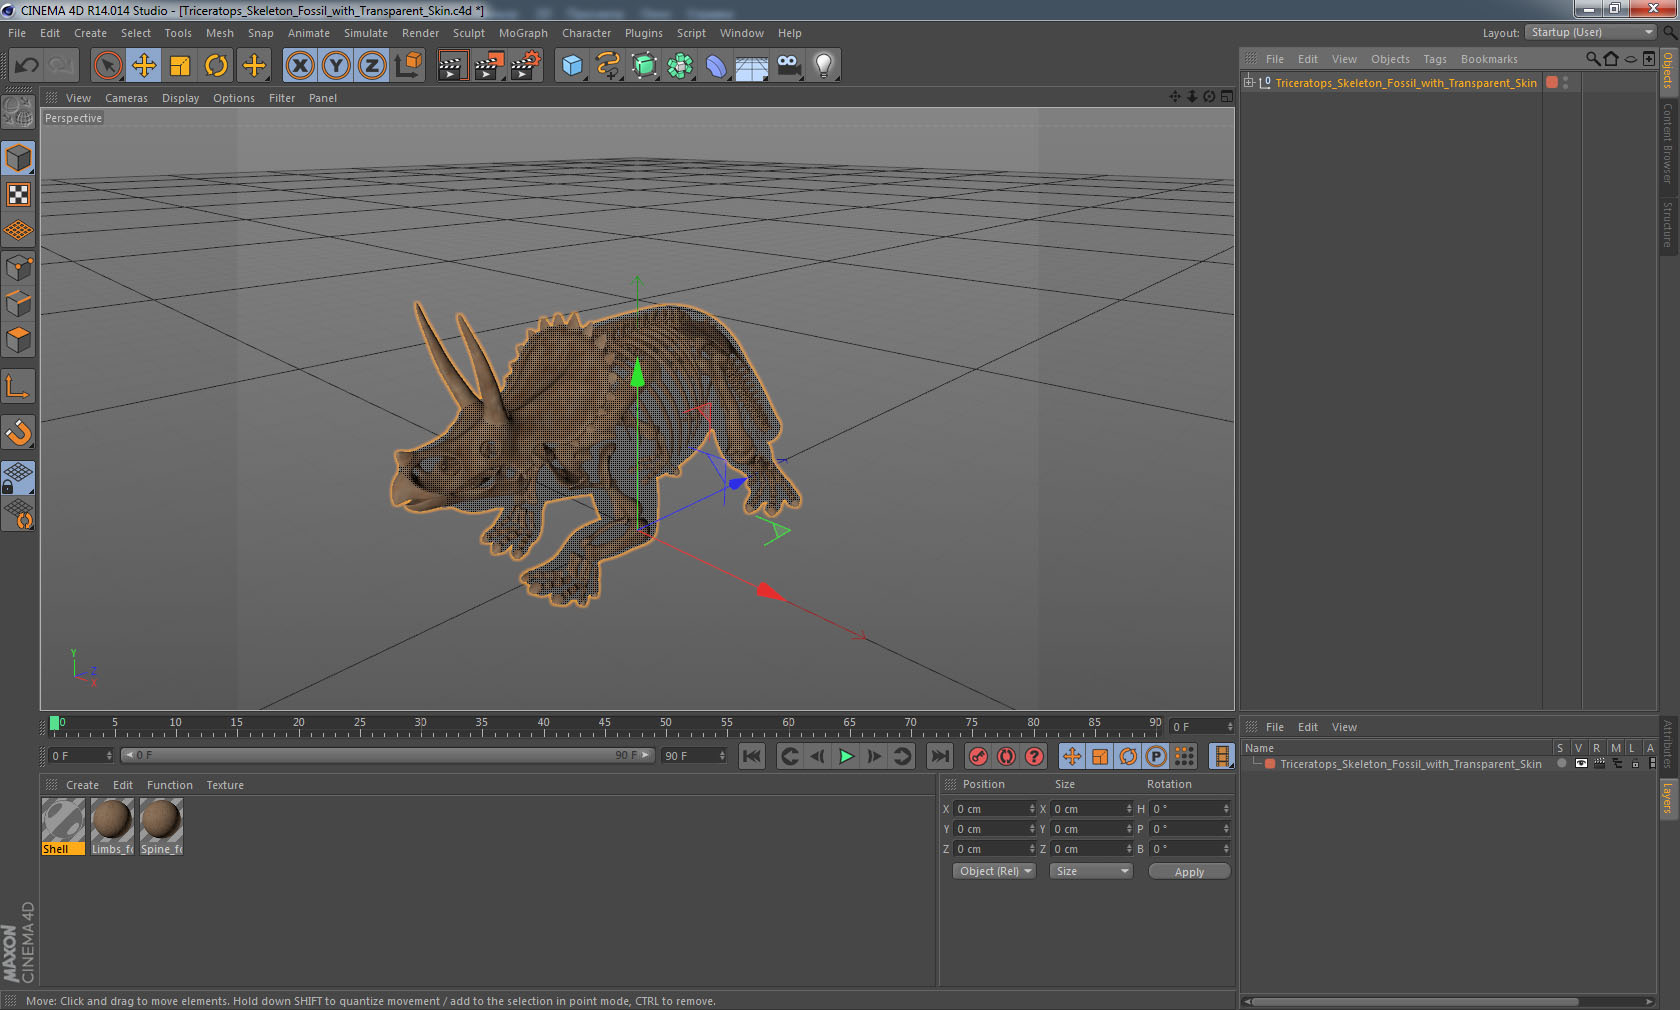Screen dimensions: 1680x1010
Task: Open the Sculpt menu
Action: 468,33
